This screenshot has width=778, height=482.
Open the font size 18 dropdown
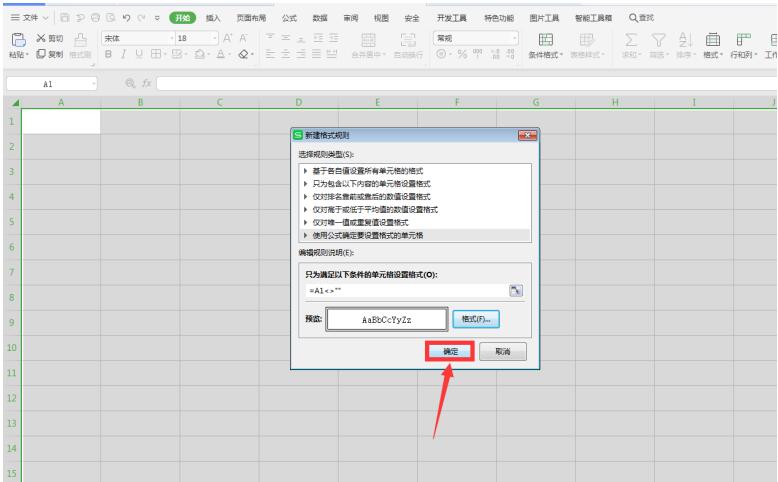coord(214,38)
